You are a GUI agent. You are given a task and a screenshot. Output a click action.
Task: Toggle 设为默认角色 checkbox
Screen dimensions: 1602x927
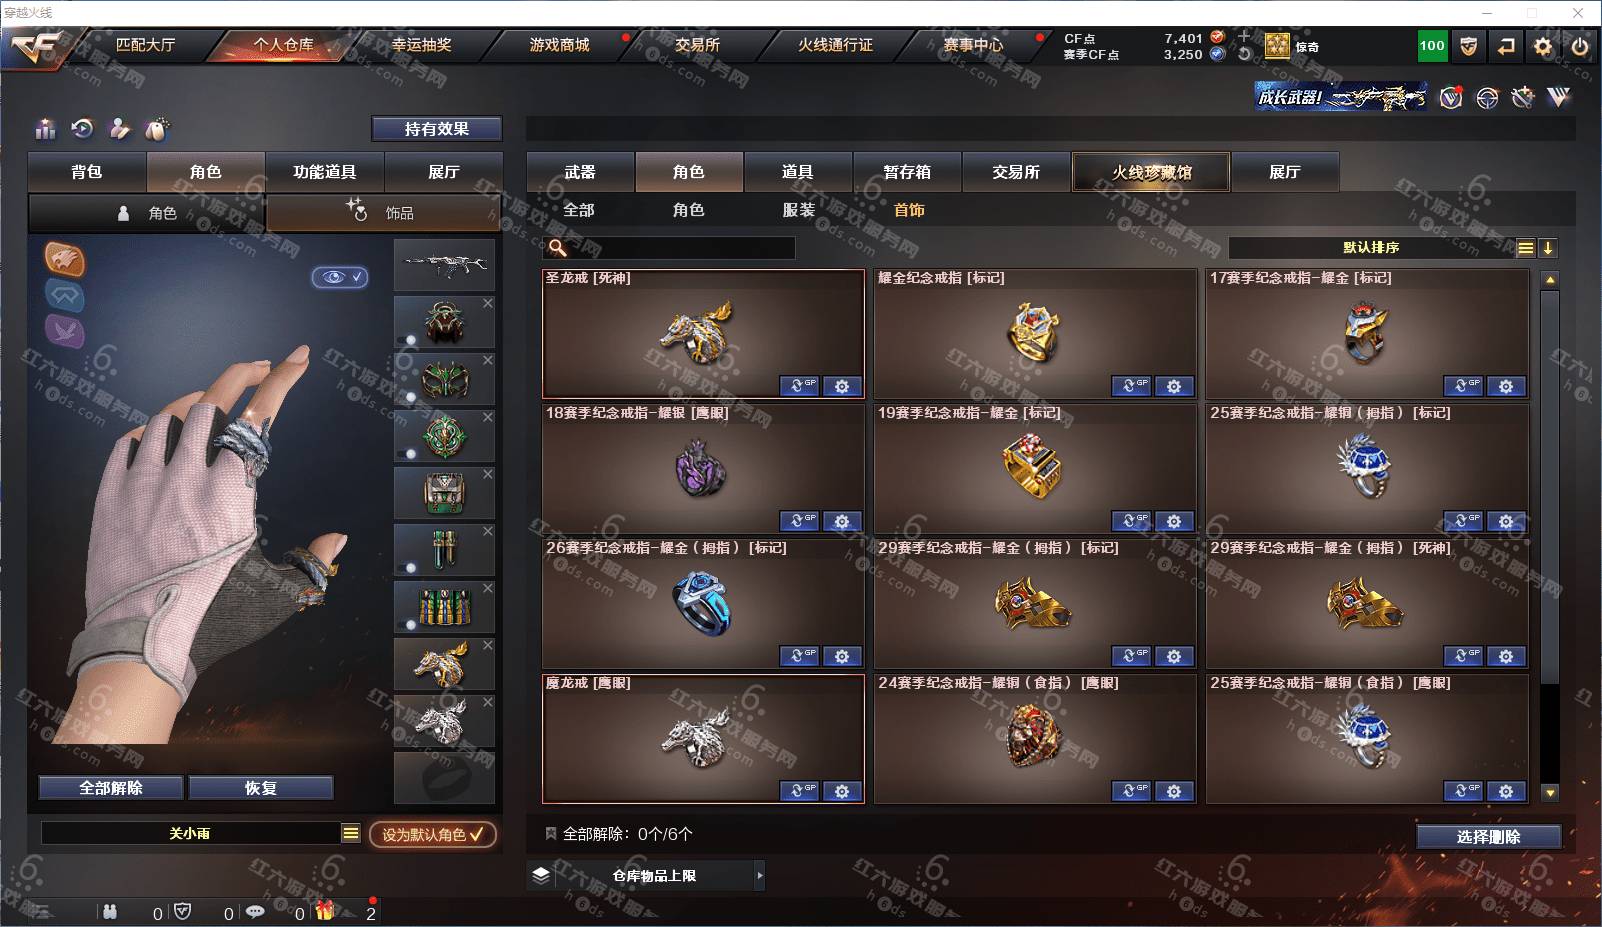click(433, 834)
